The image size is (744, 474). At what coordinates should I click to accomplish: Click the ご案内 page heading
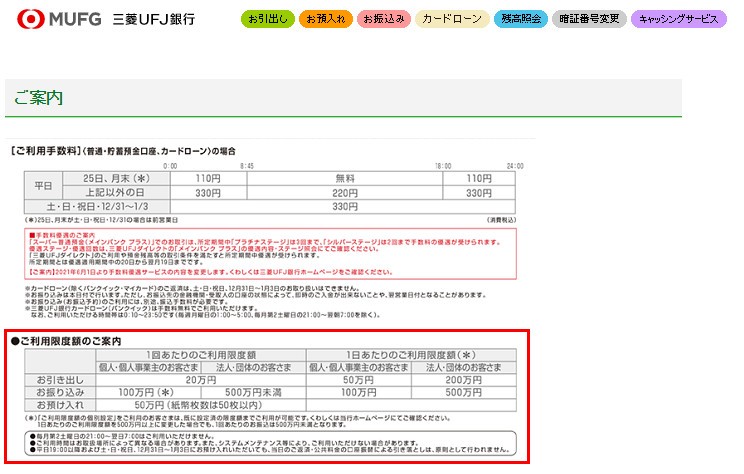[38, 97]
